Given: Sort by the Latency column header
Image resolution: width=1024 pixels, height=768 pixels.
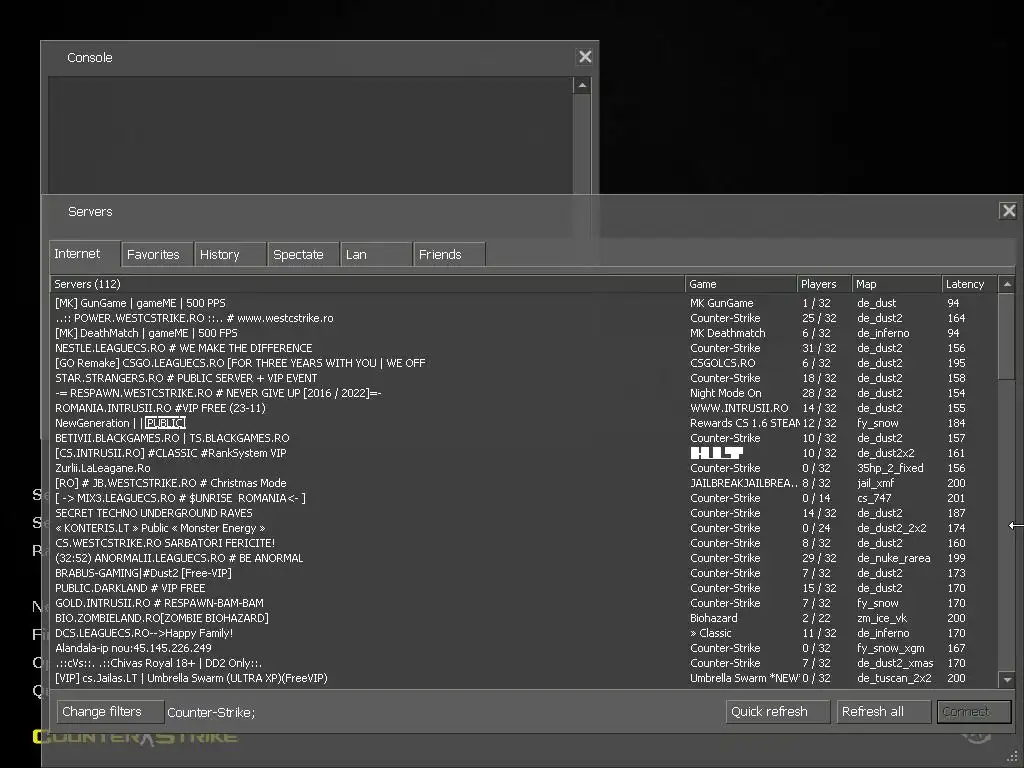Looking at the screenshot, I should [x=969, y=284].
